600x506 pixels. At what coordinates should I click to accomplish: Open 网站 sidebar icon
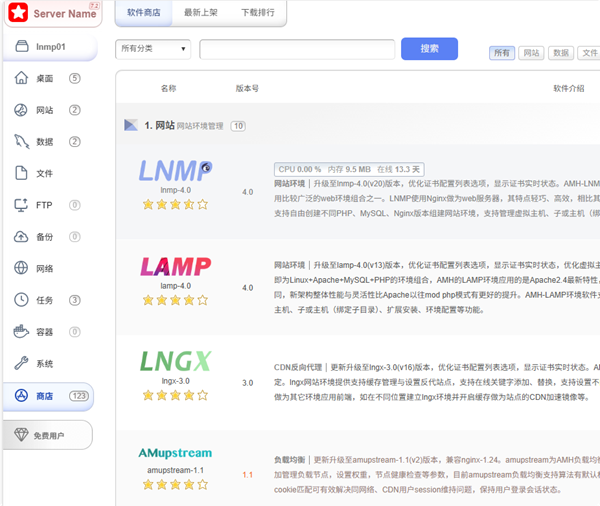coord(21,110)
